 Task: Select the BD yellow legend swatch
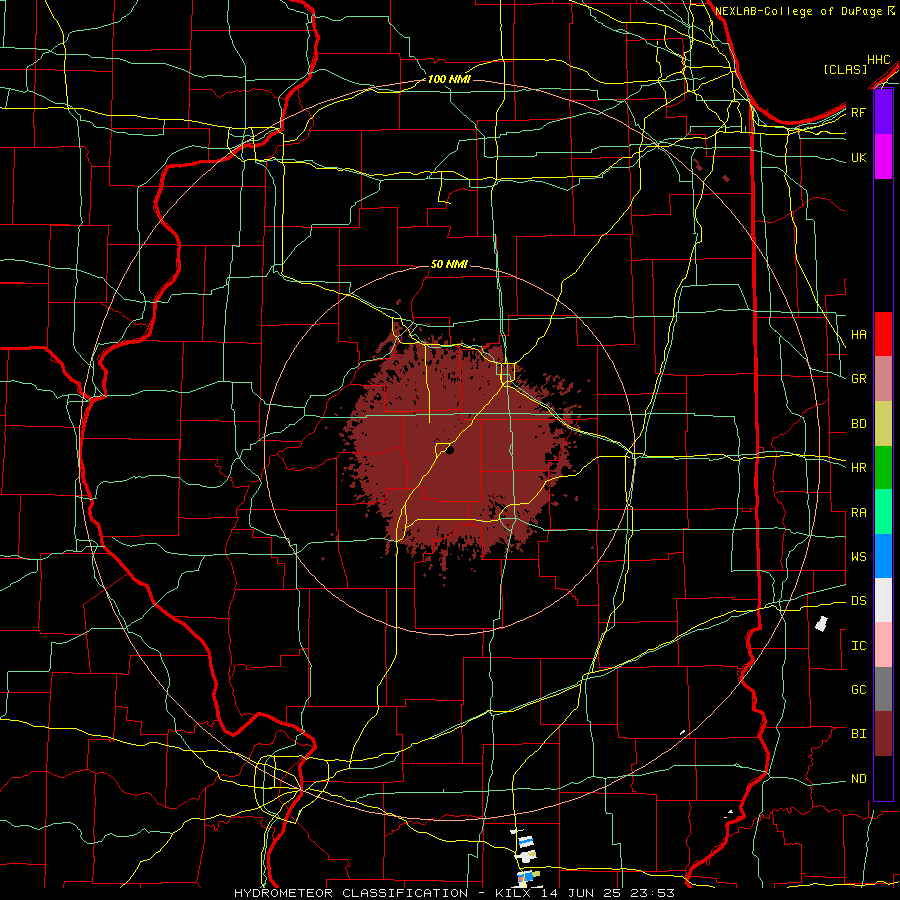883,423
